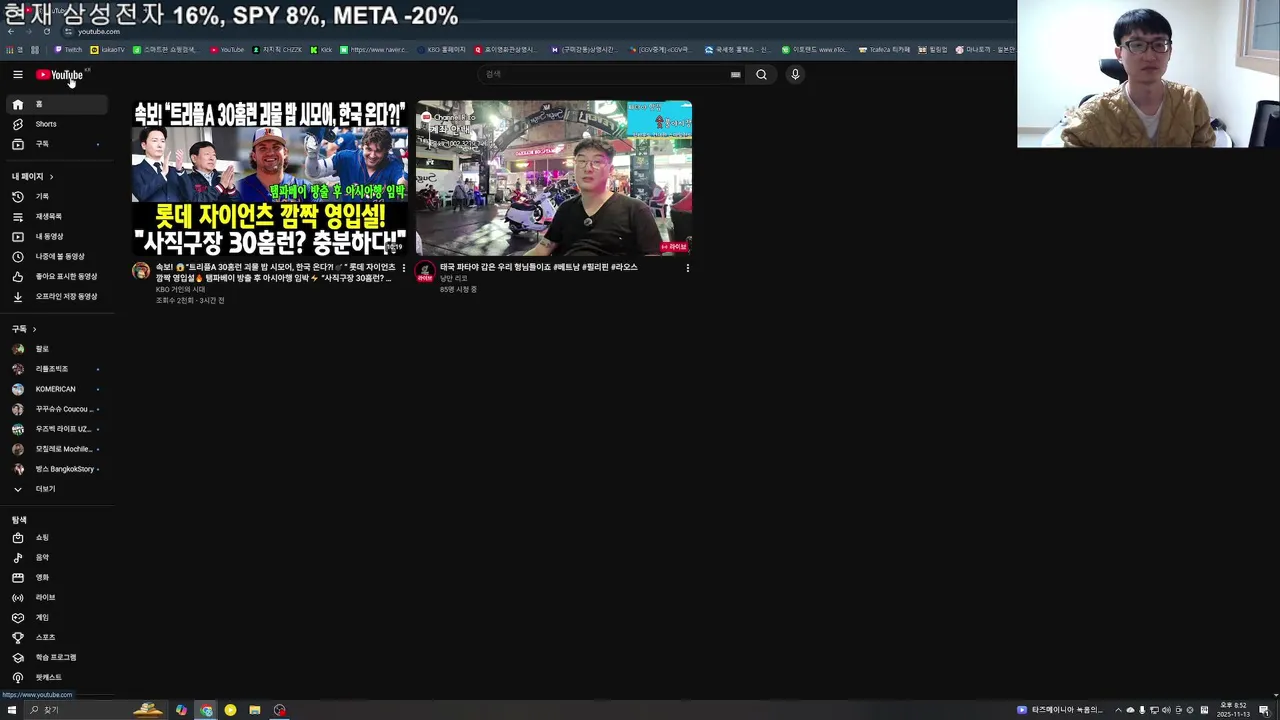Open the 리틀조빅조 channel
Viewport: 1280px width, 720px height.
57,369
